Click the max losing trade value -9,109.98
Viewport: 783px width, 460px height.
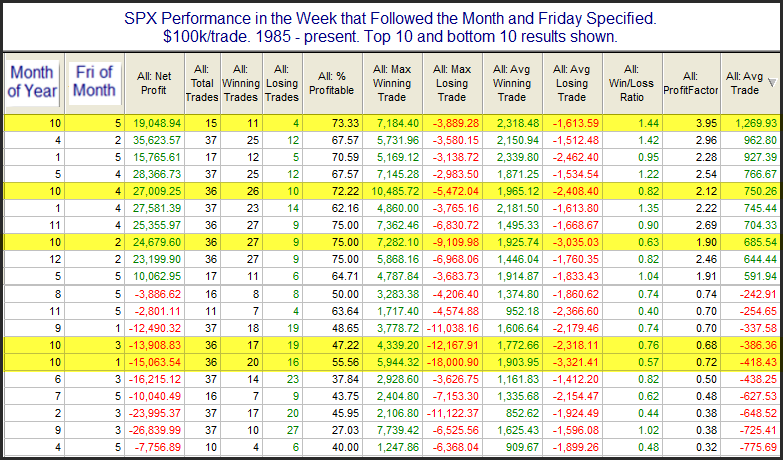pyautogui.click(x=457, y=242)
